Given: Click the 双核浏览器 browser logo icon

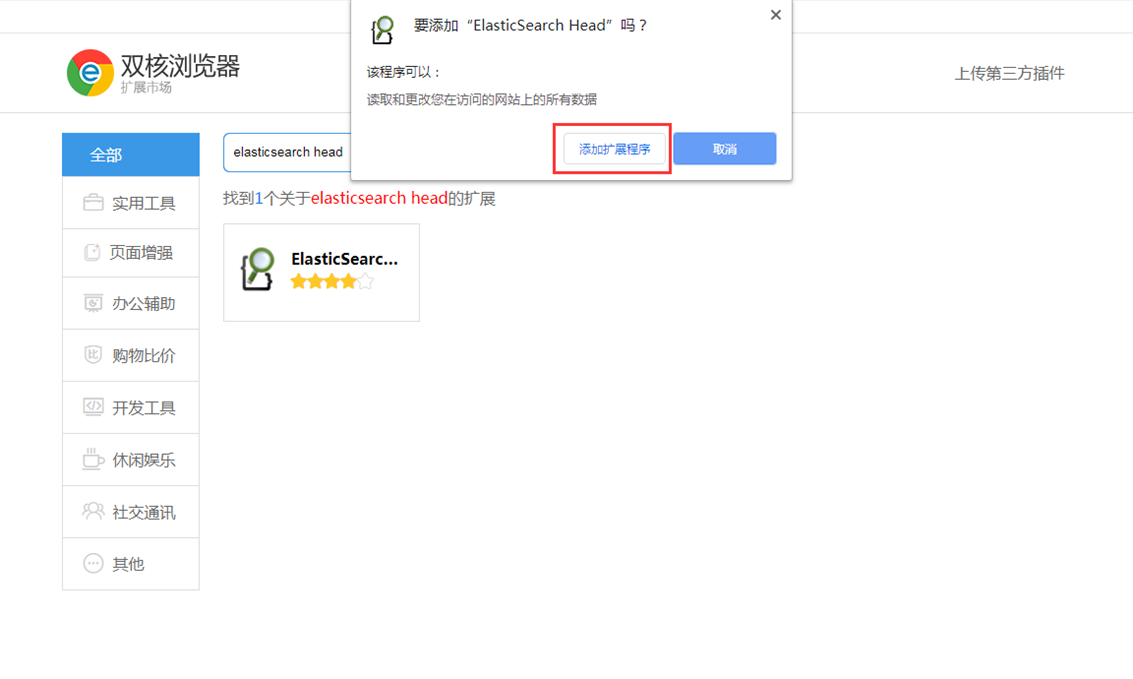Looking at the screenshot, I should 90,72.
